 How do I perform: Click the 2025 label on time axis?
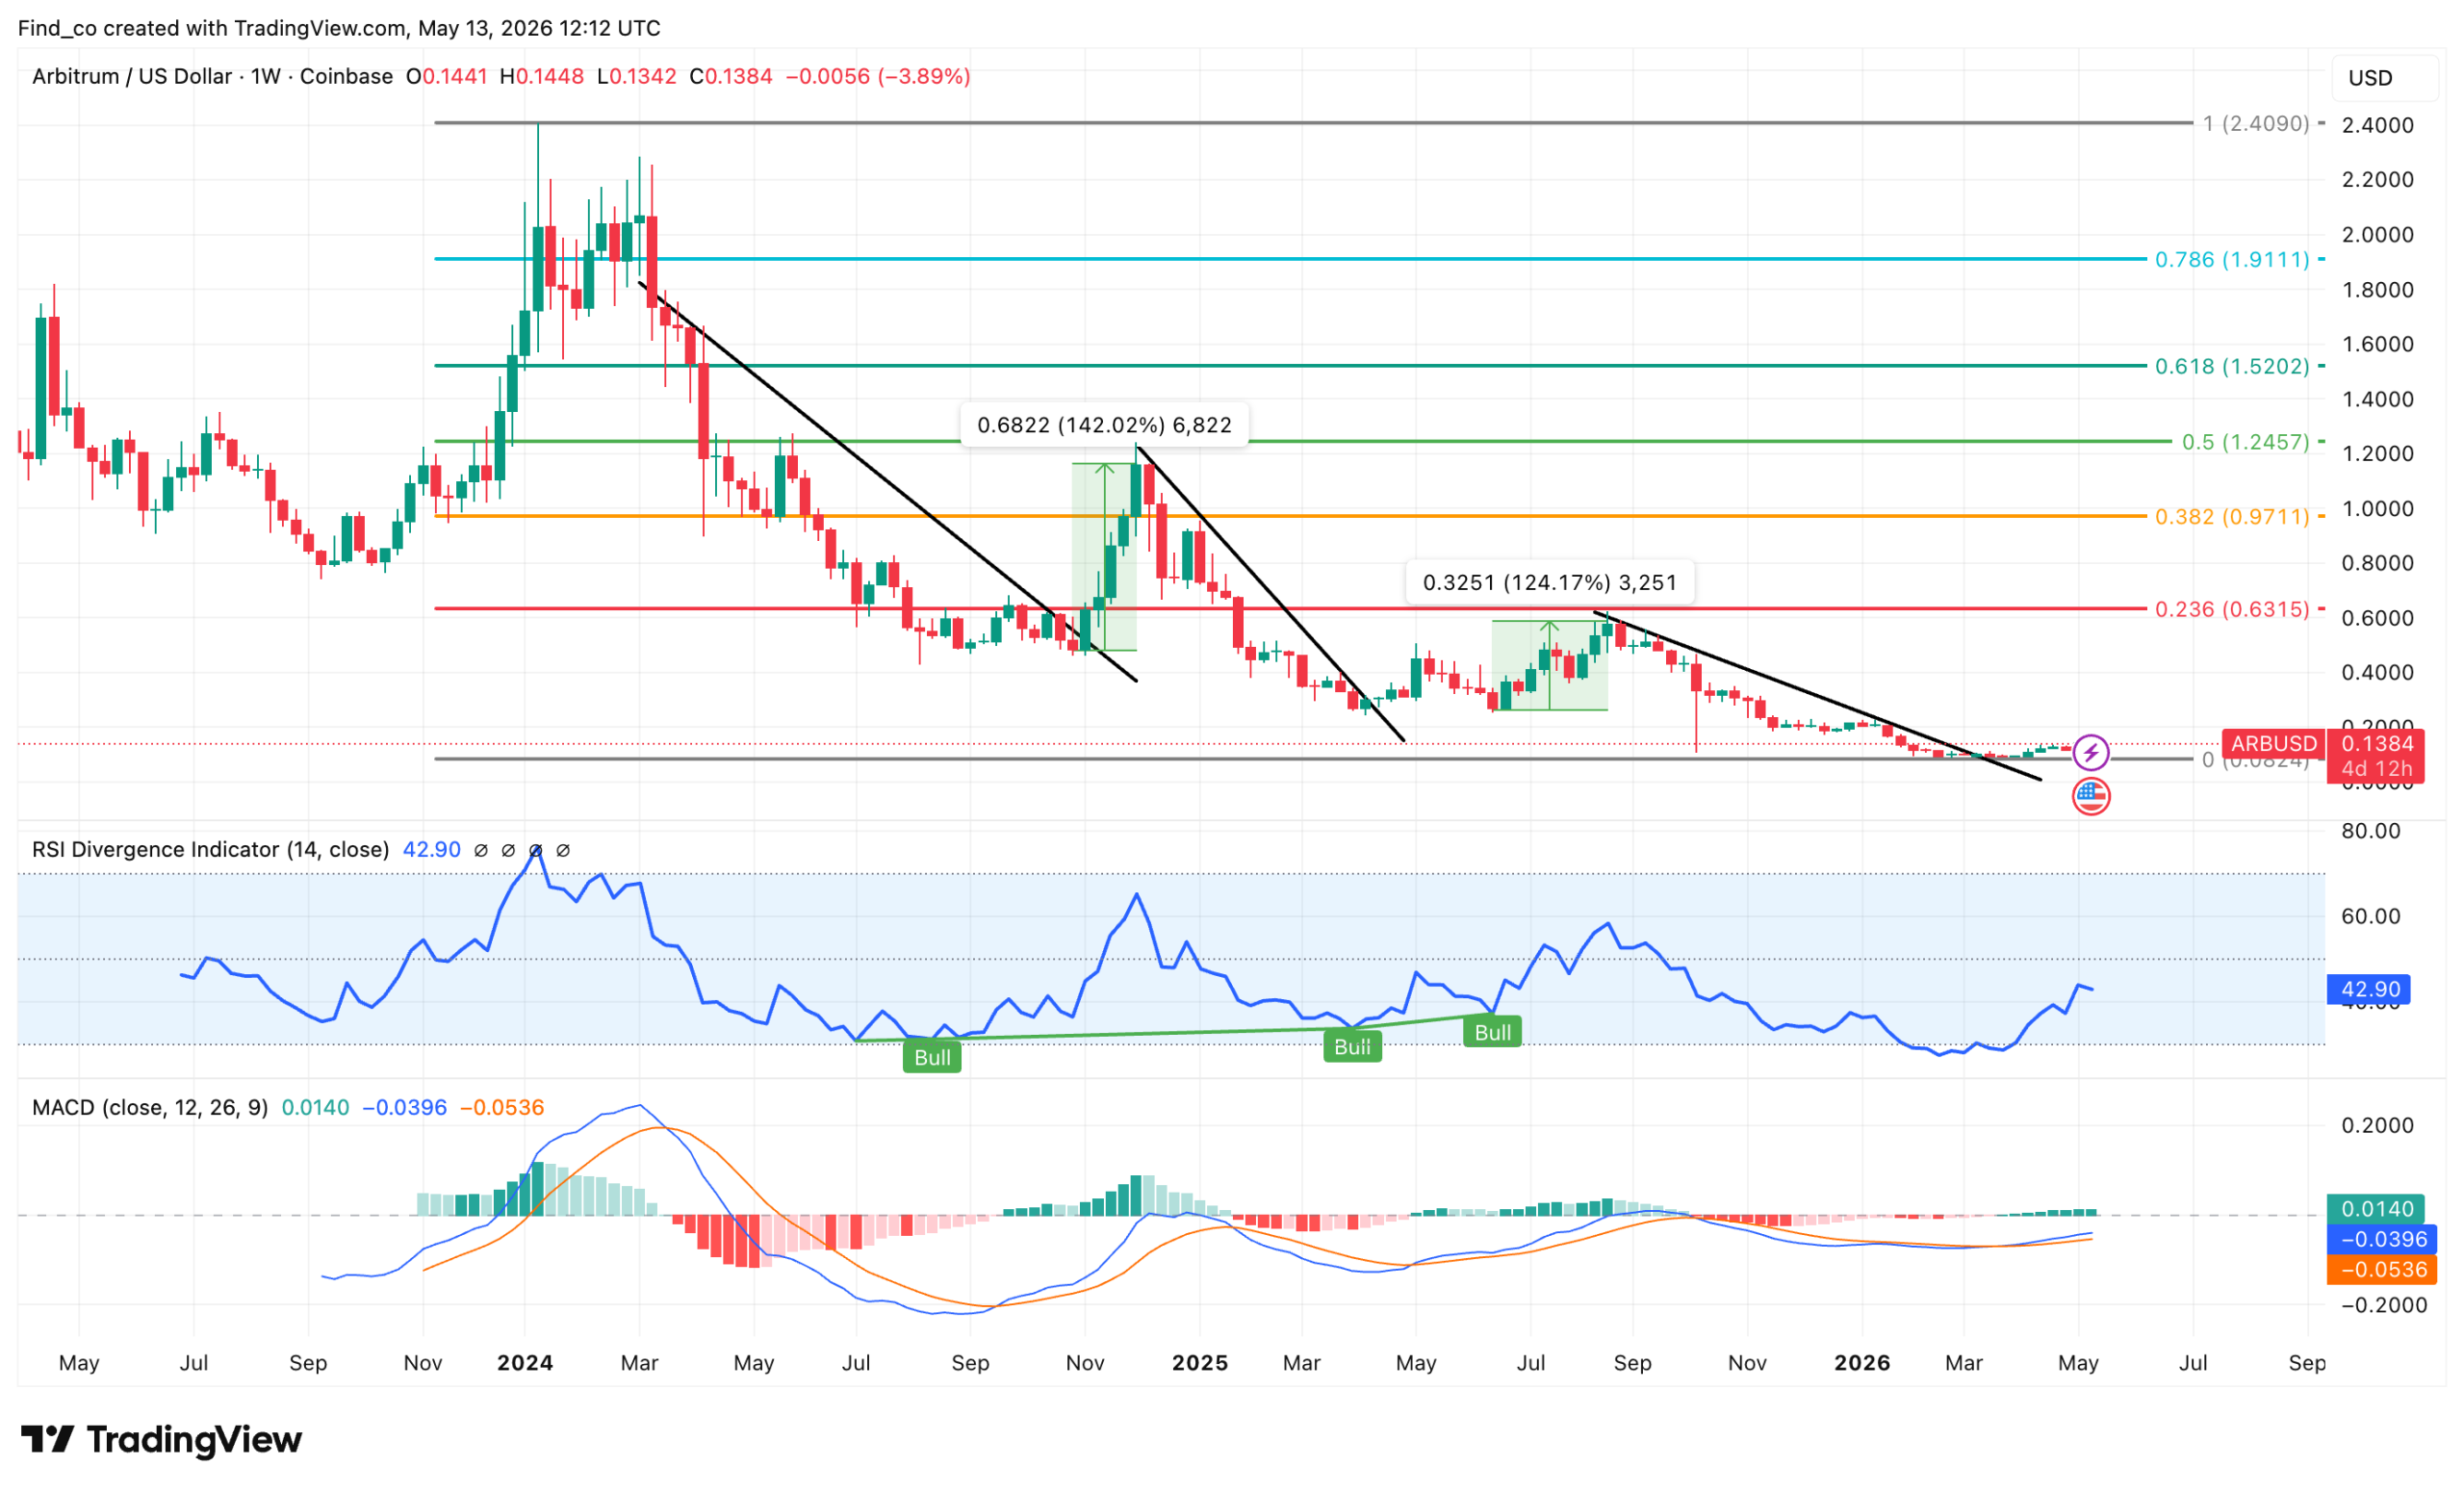click(x=1200, y=1362)
